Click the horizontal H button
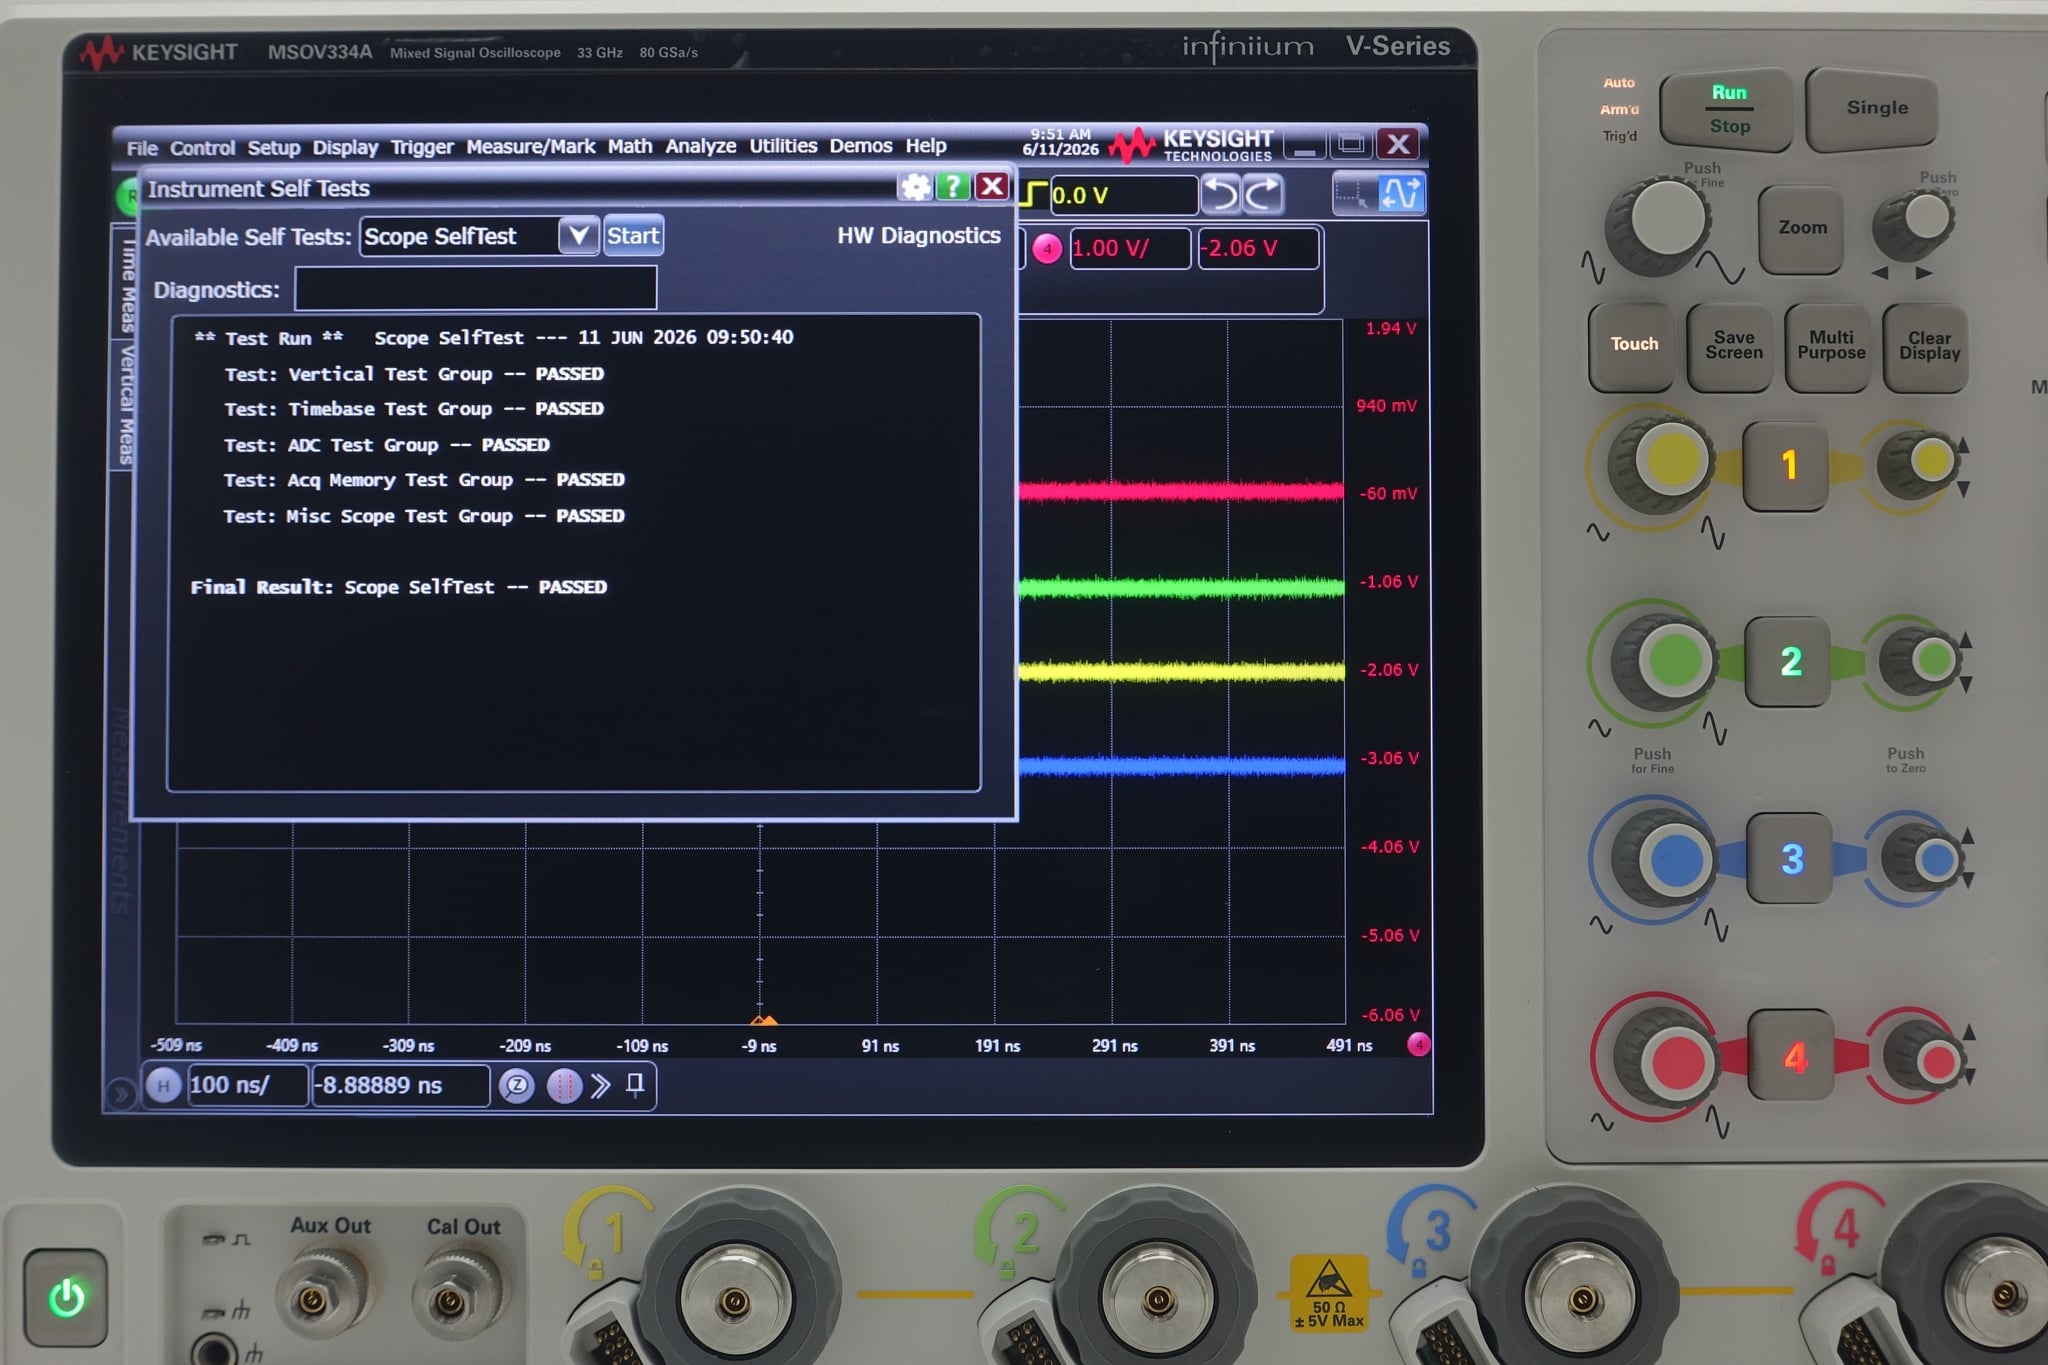The height and width of the screenshot is (1365, 2048). [164, 1085]
